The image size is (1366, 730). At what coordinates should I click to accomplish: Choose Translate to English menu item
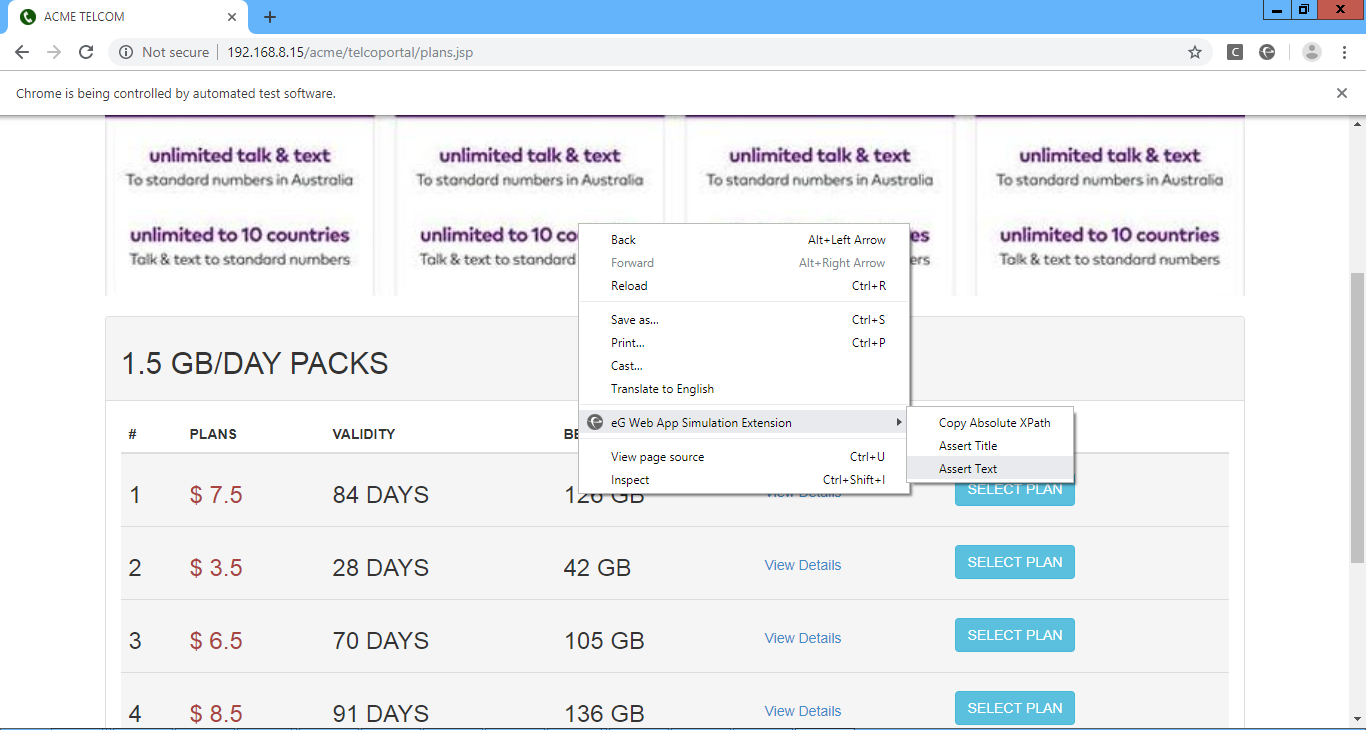[745, 389]
